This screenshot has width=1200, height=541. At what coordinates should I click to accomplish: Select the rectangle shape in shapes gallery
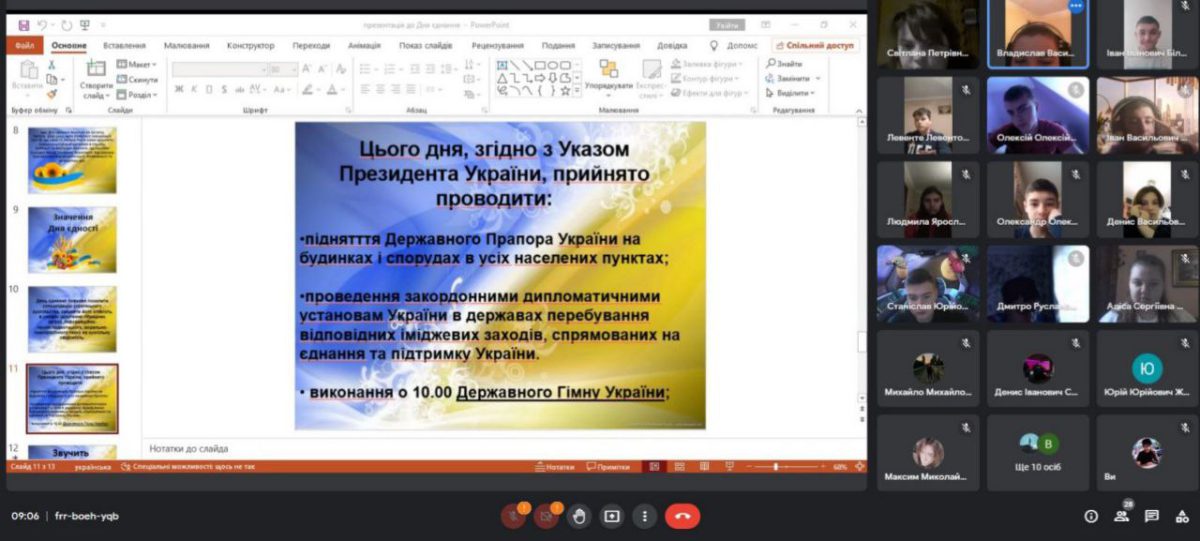[x=541, y=65]
